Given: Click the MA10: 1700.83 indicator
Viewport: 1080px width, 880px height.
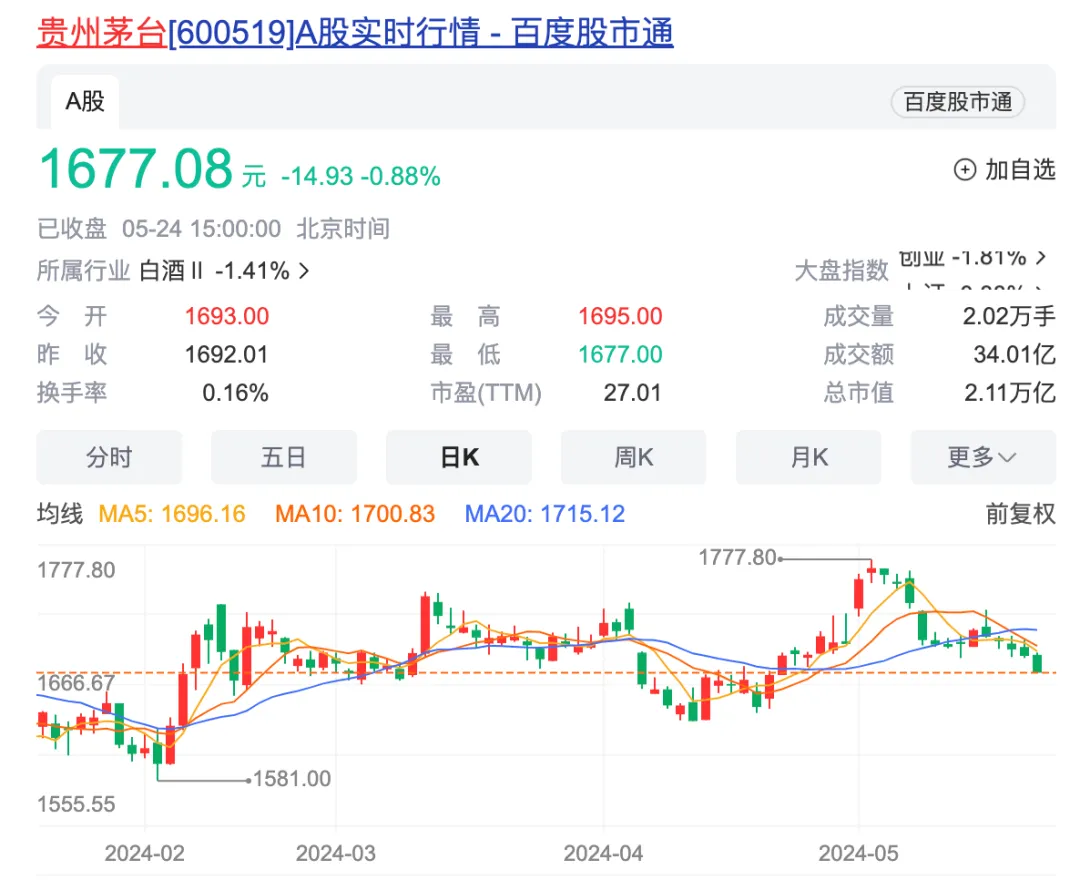Looking at the screenshot, I should (x=355, y=514).
